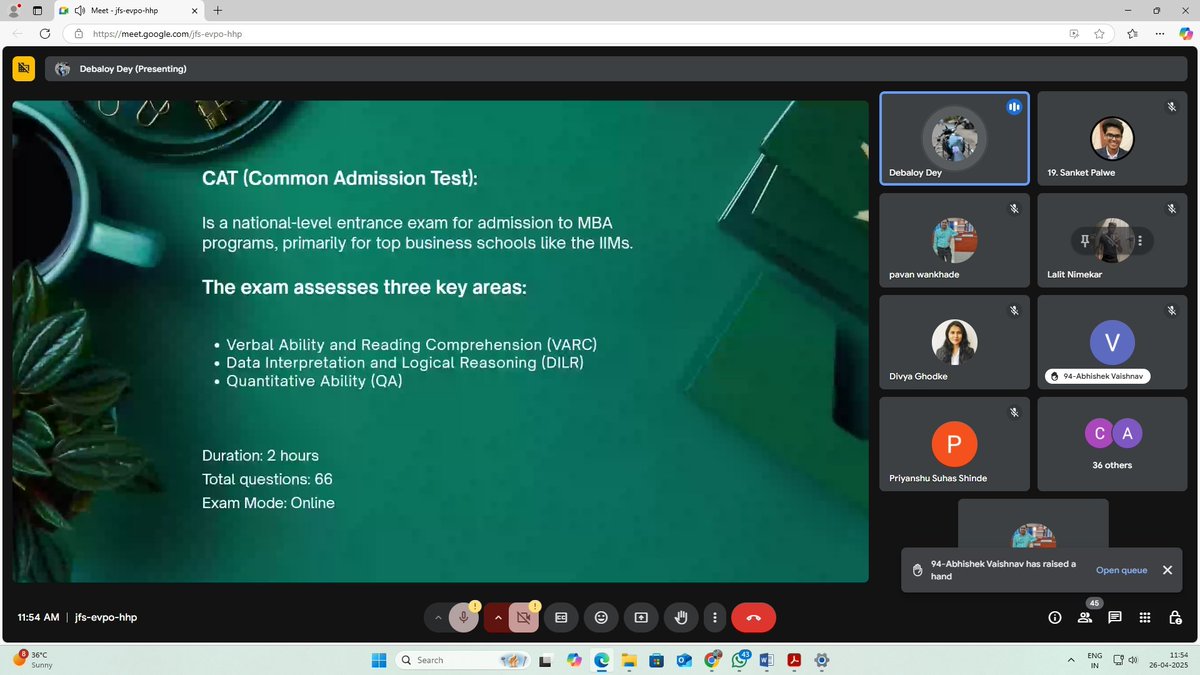Open the activities grid icon
Viewport: 1200px width, 675px height.
(1145, 618)
